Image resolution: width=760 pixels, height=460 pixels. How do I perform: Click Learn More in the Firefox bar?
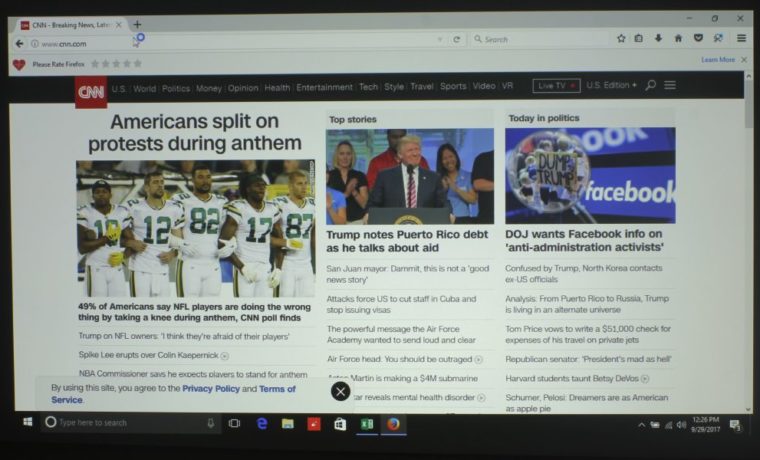[718, 60]
